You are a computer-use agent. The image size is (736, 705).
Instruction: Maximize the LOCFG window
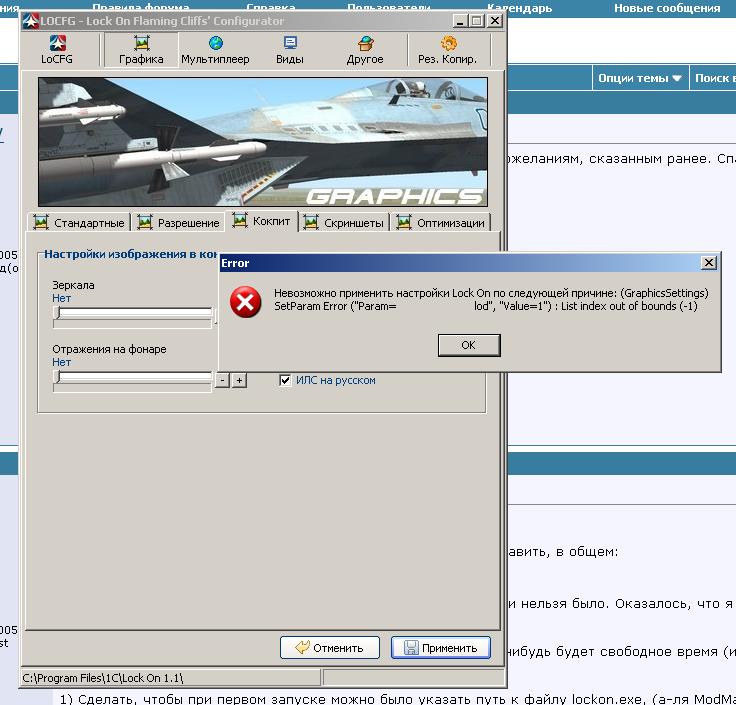[477, 21]
